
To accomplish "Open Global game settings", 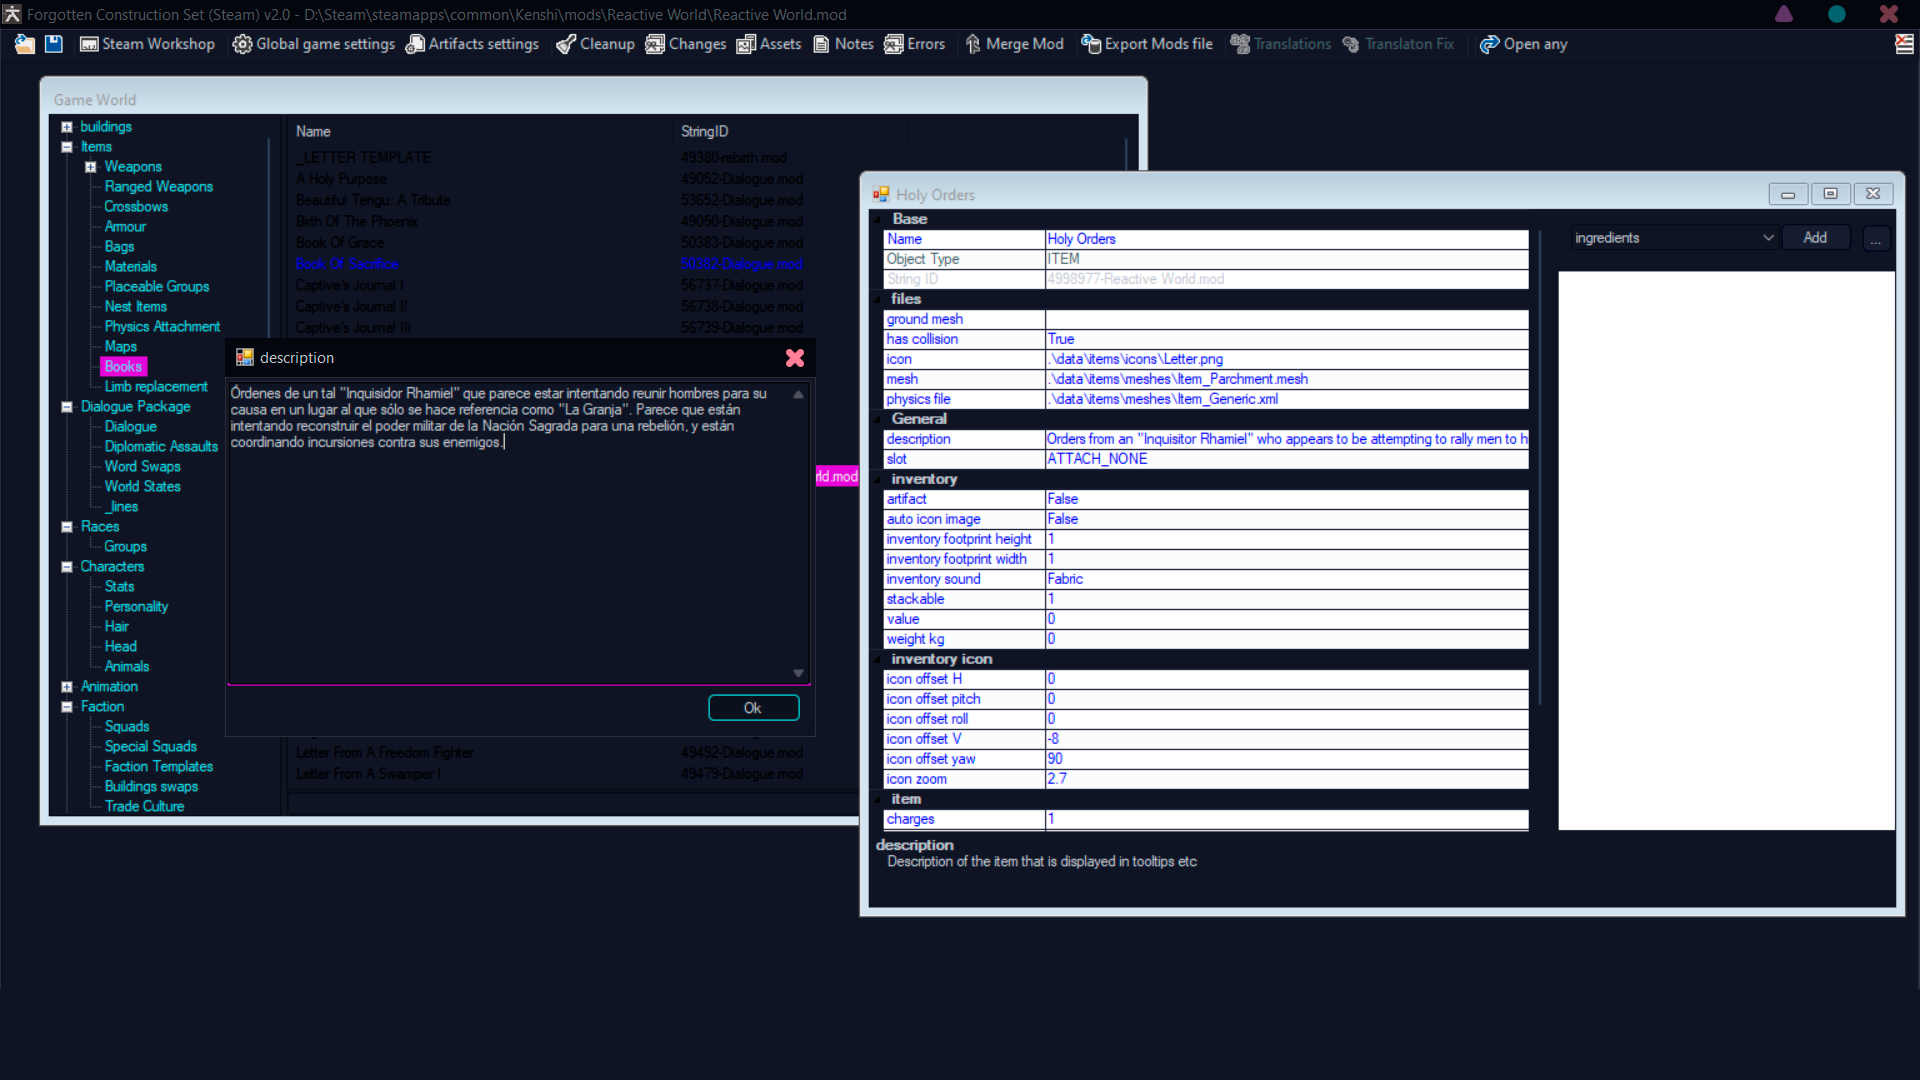I will 314,44.
